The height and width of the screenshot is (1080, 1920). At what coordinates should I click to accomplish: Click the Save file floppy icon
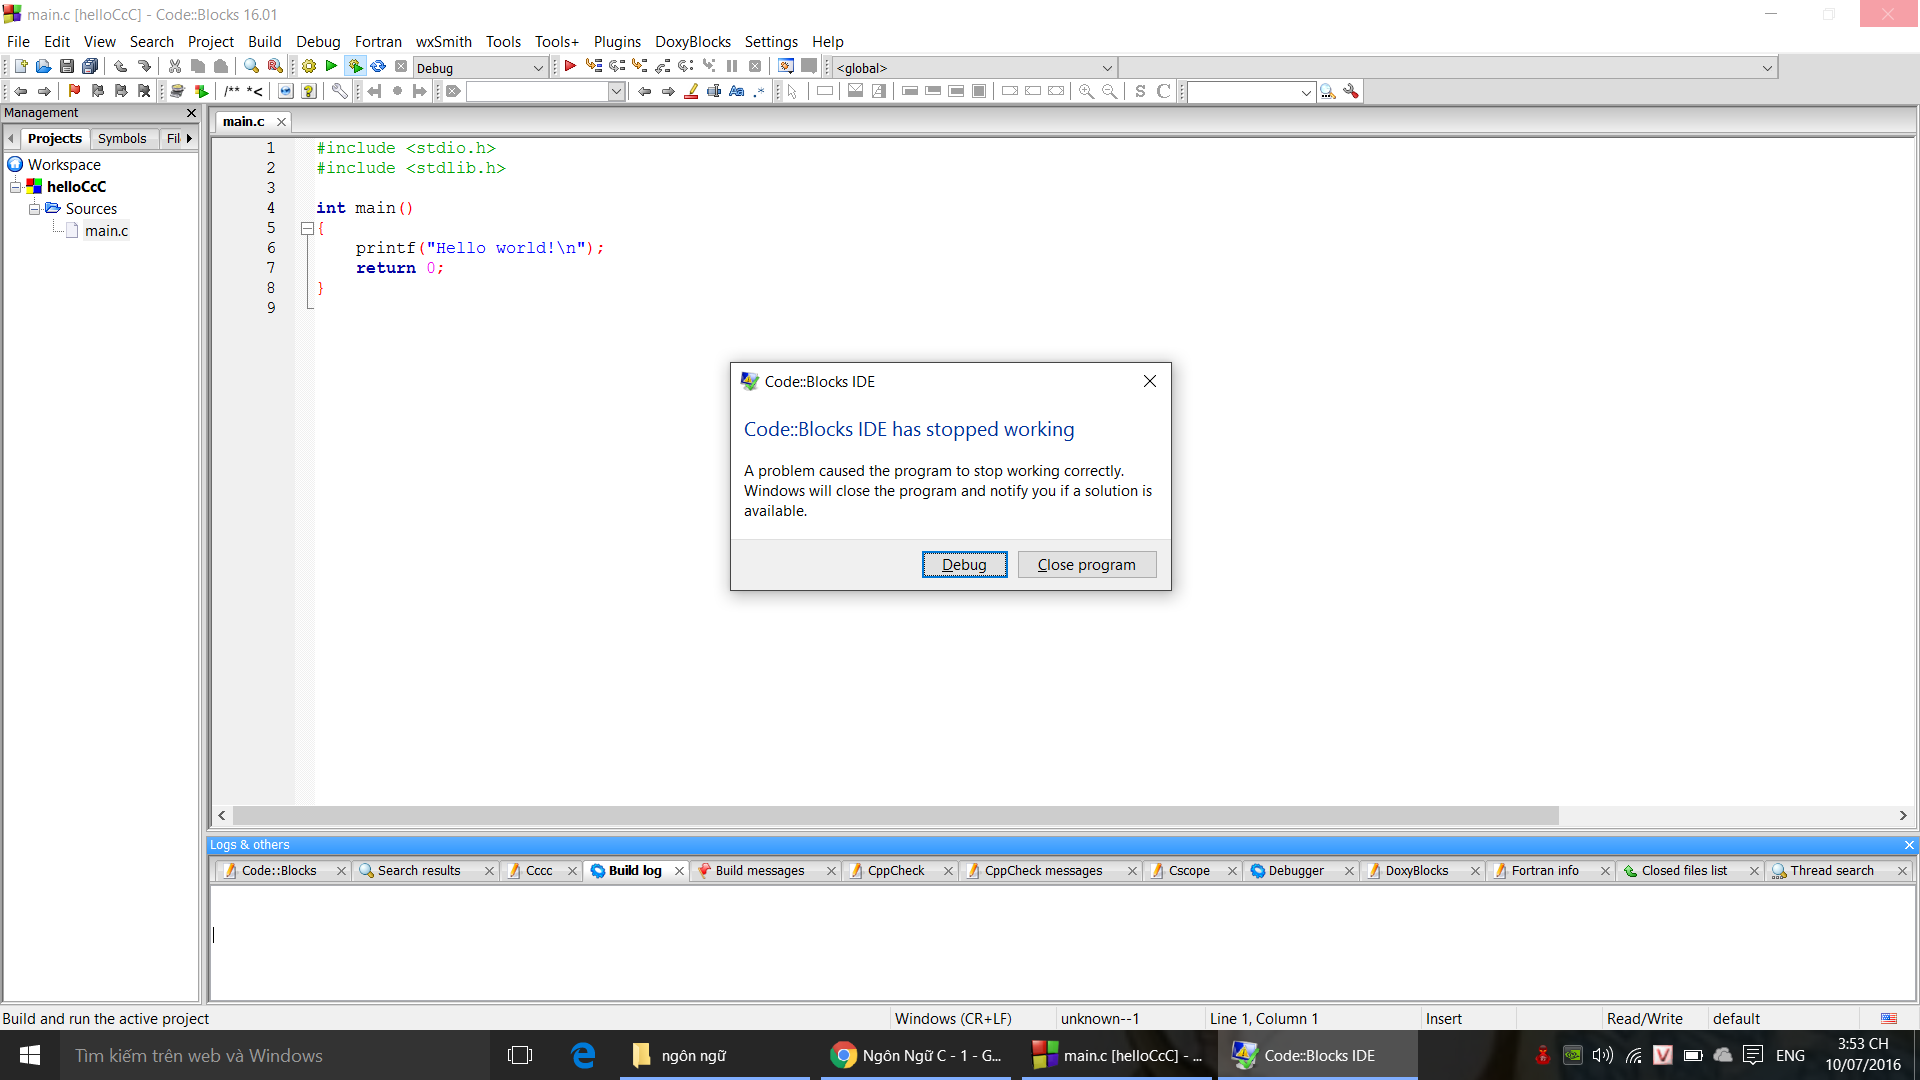tap(66, 67)
